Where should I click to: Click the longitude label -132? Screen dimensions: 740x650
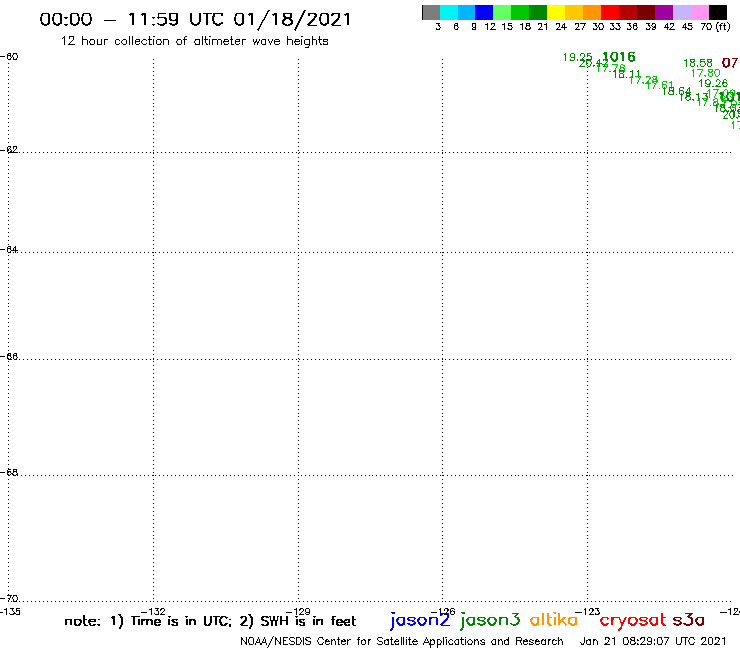click(153, 612)
